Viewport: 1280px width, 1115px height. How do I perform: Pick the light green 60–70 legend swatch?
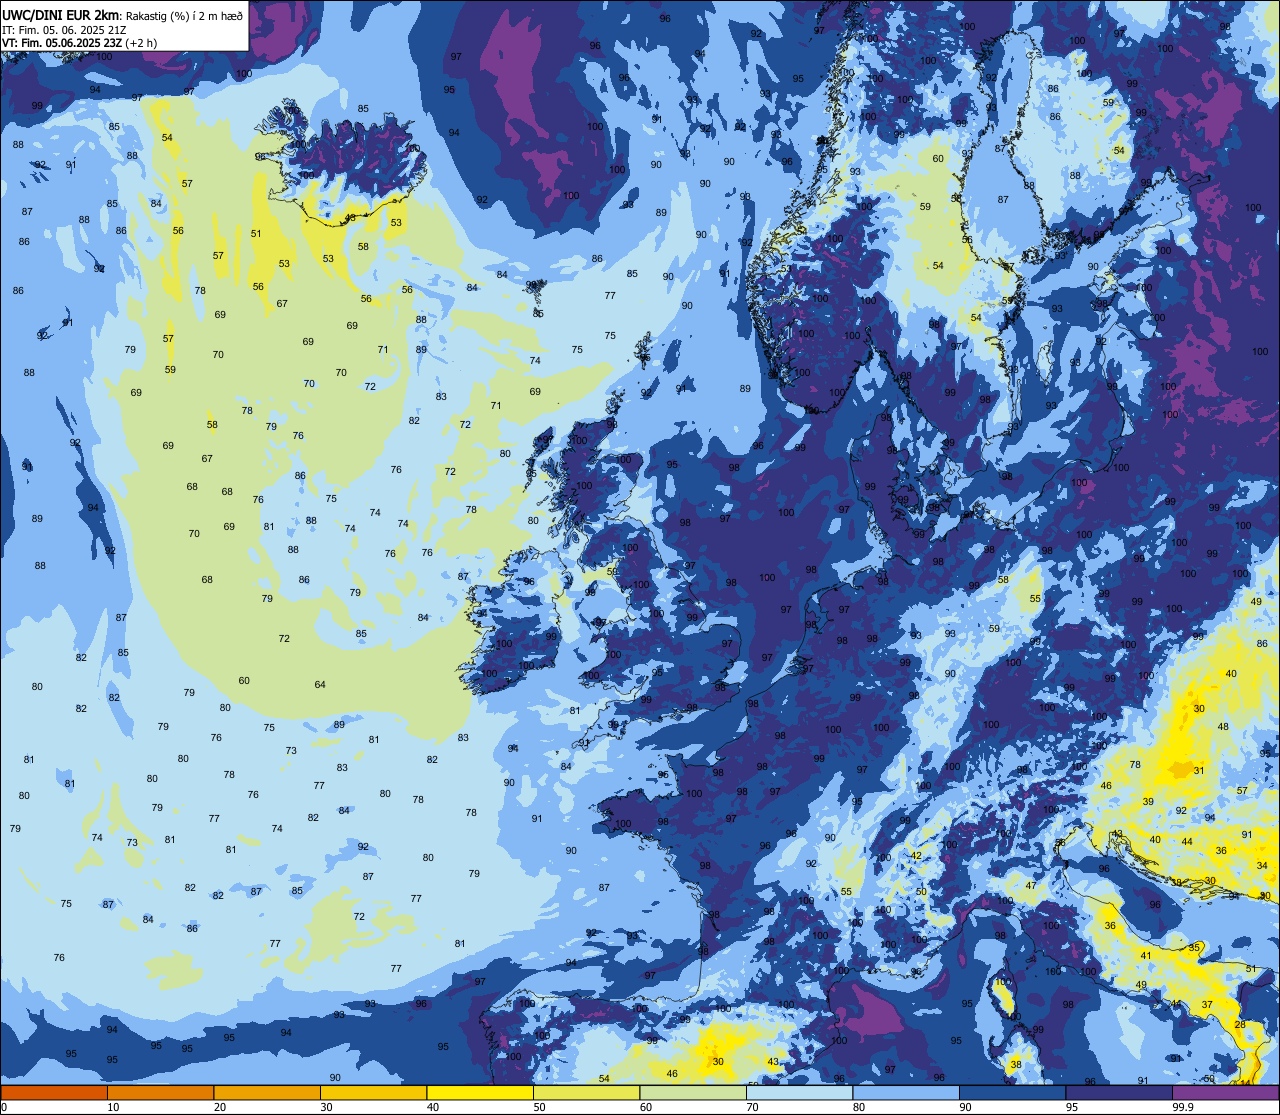coord(693,1092)
